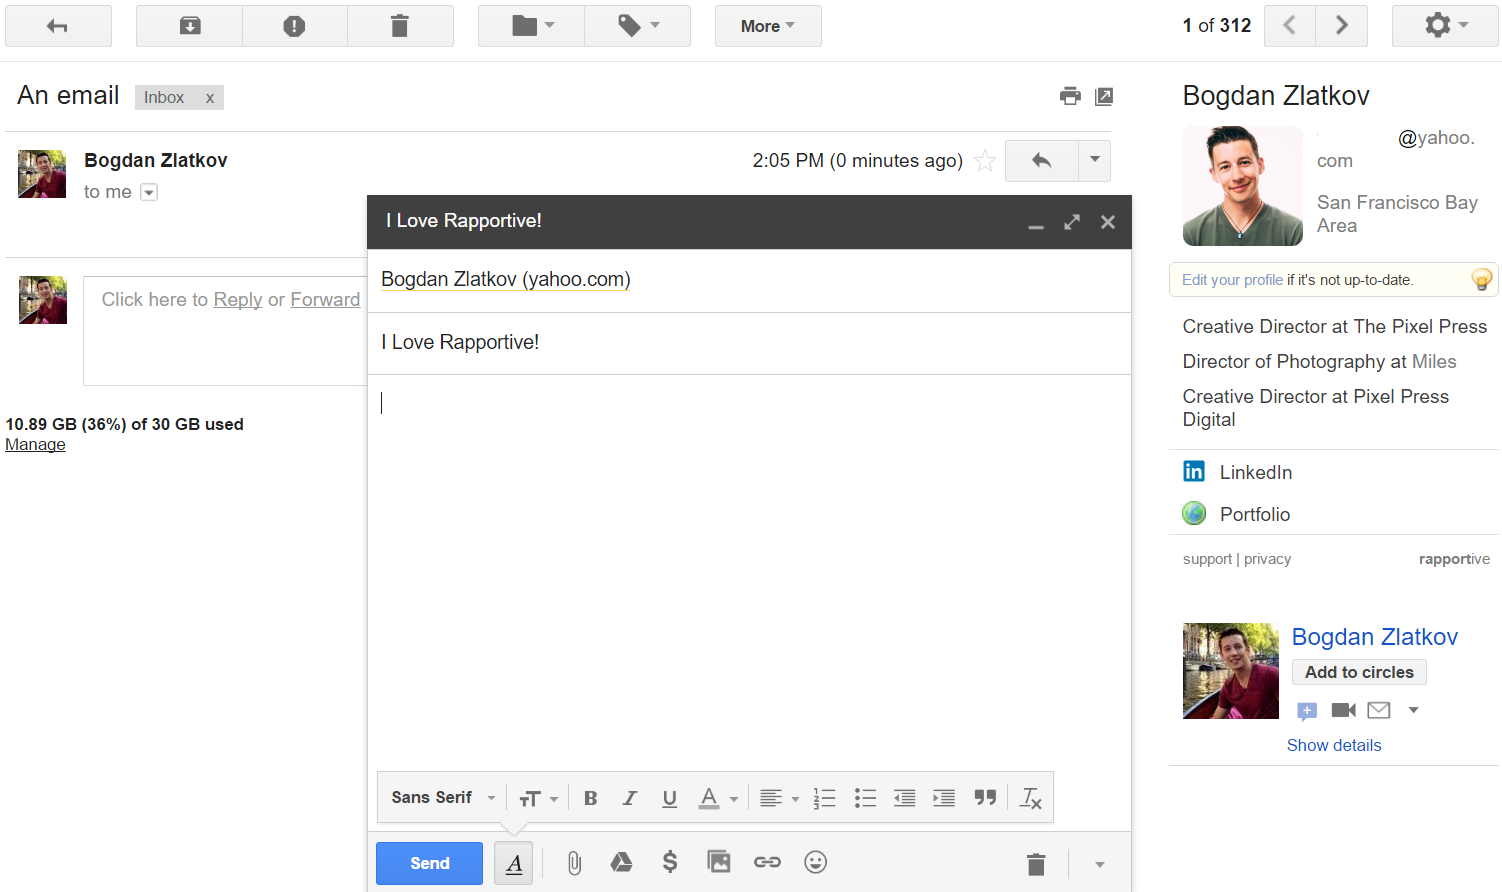Send the composed email
Screen dimensions: 1502x892
pyautogui.click(x=430, y=863)
